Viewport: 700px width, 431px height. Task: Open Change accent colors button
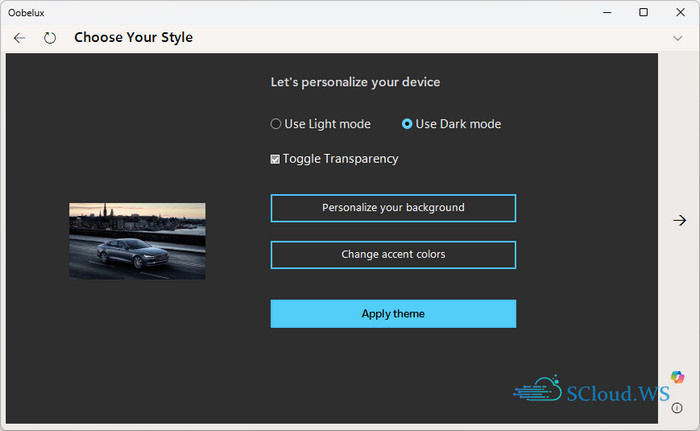click(393, 255)
